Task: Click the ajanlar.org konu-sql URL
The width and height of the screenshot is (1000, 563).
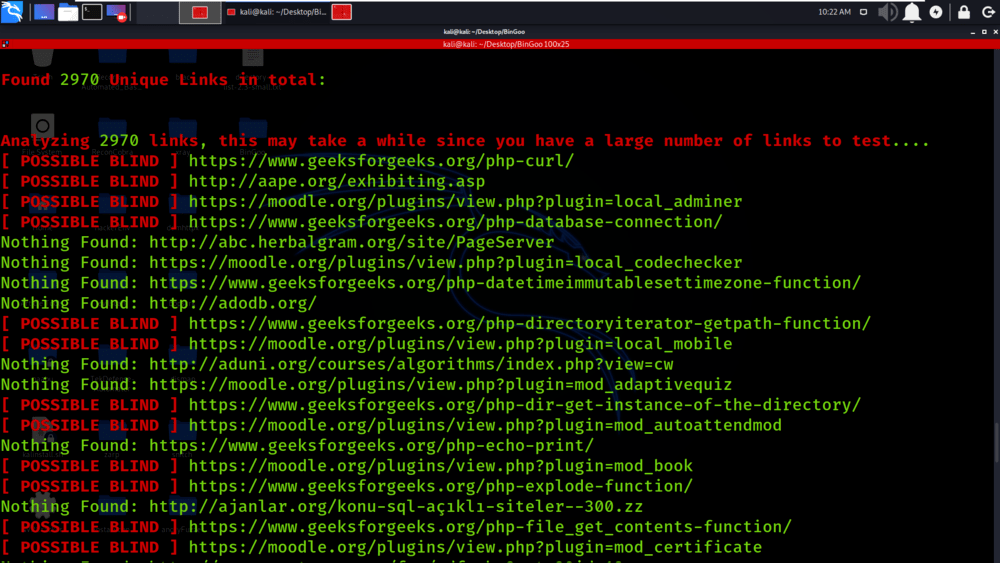Action: pos(395,507)
